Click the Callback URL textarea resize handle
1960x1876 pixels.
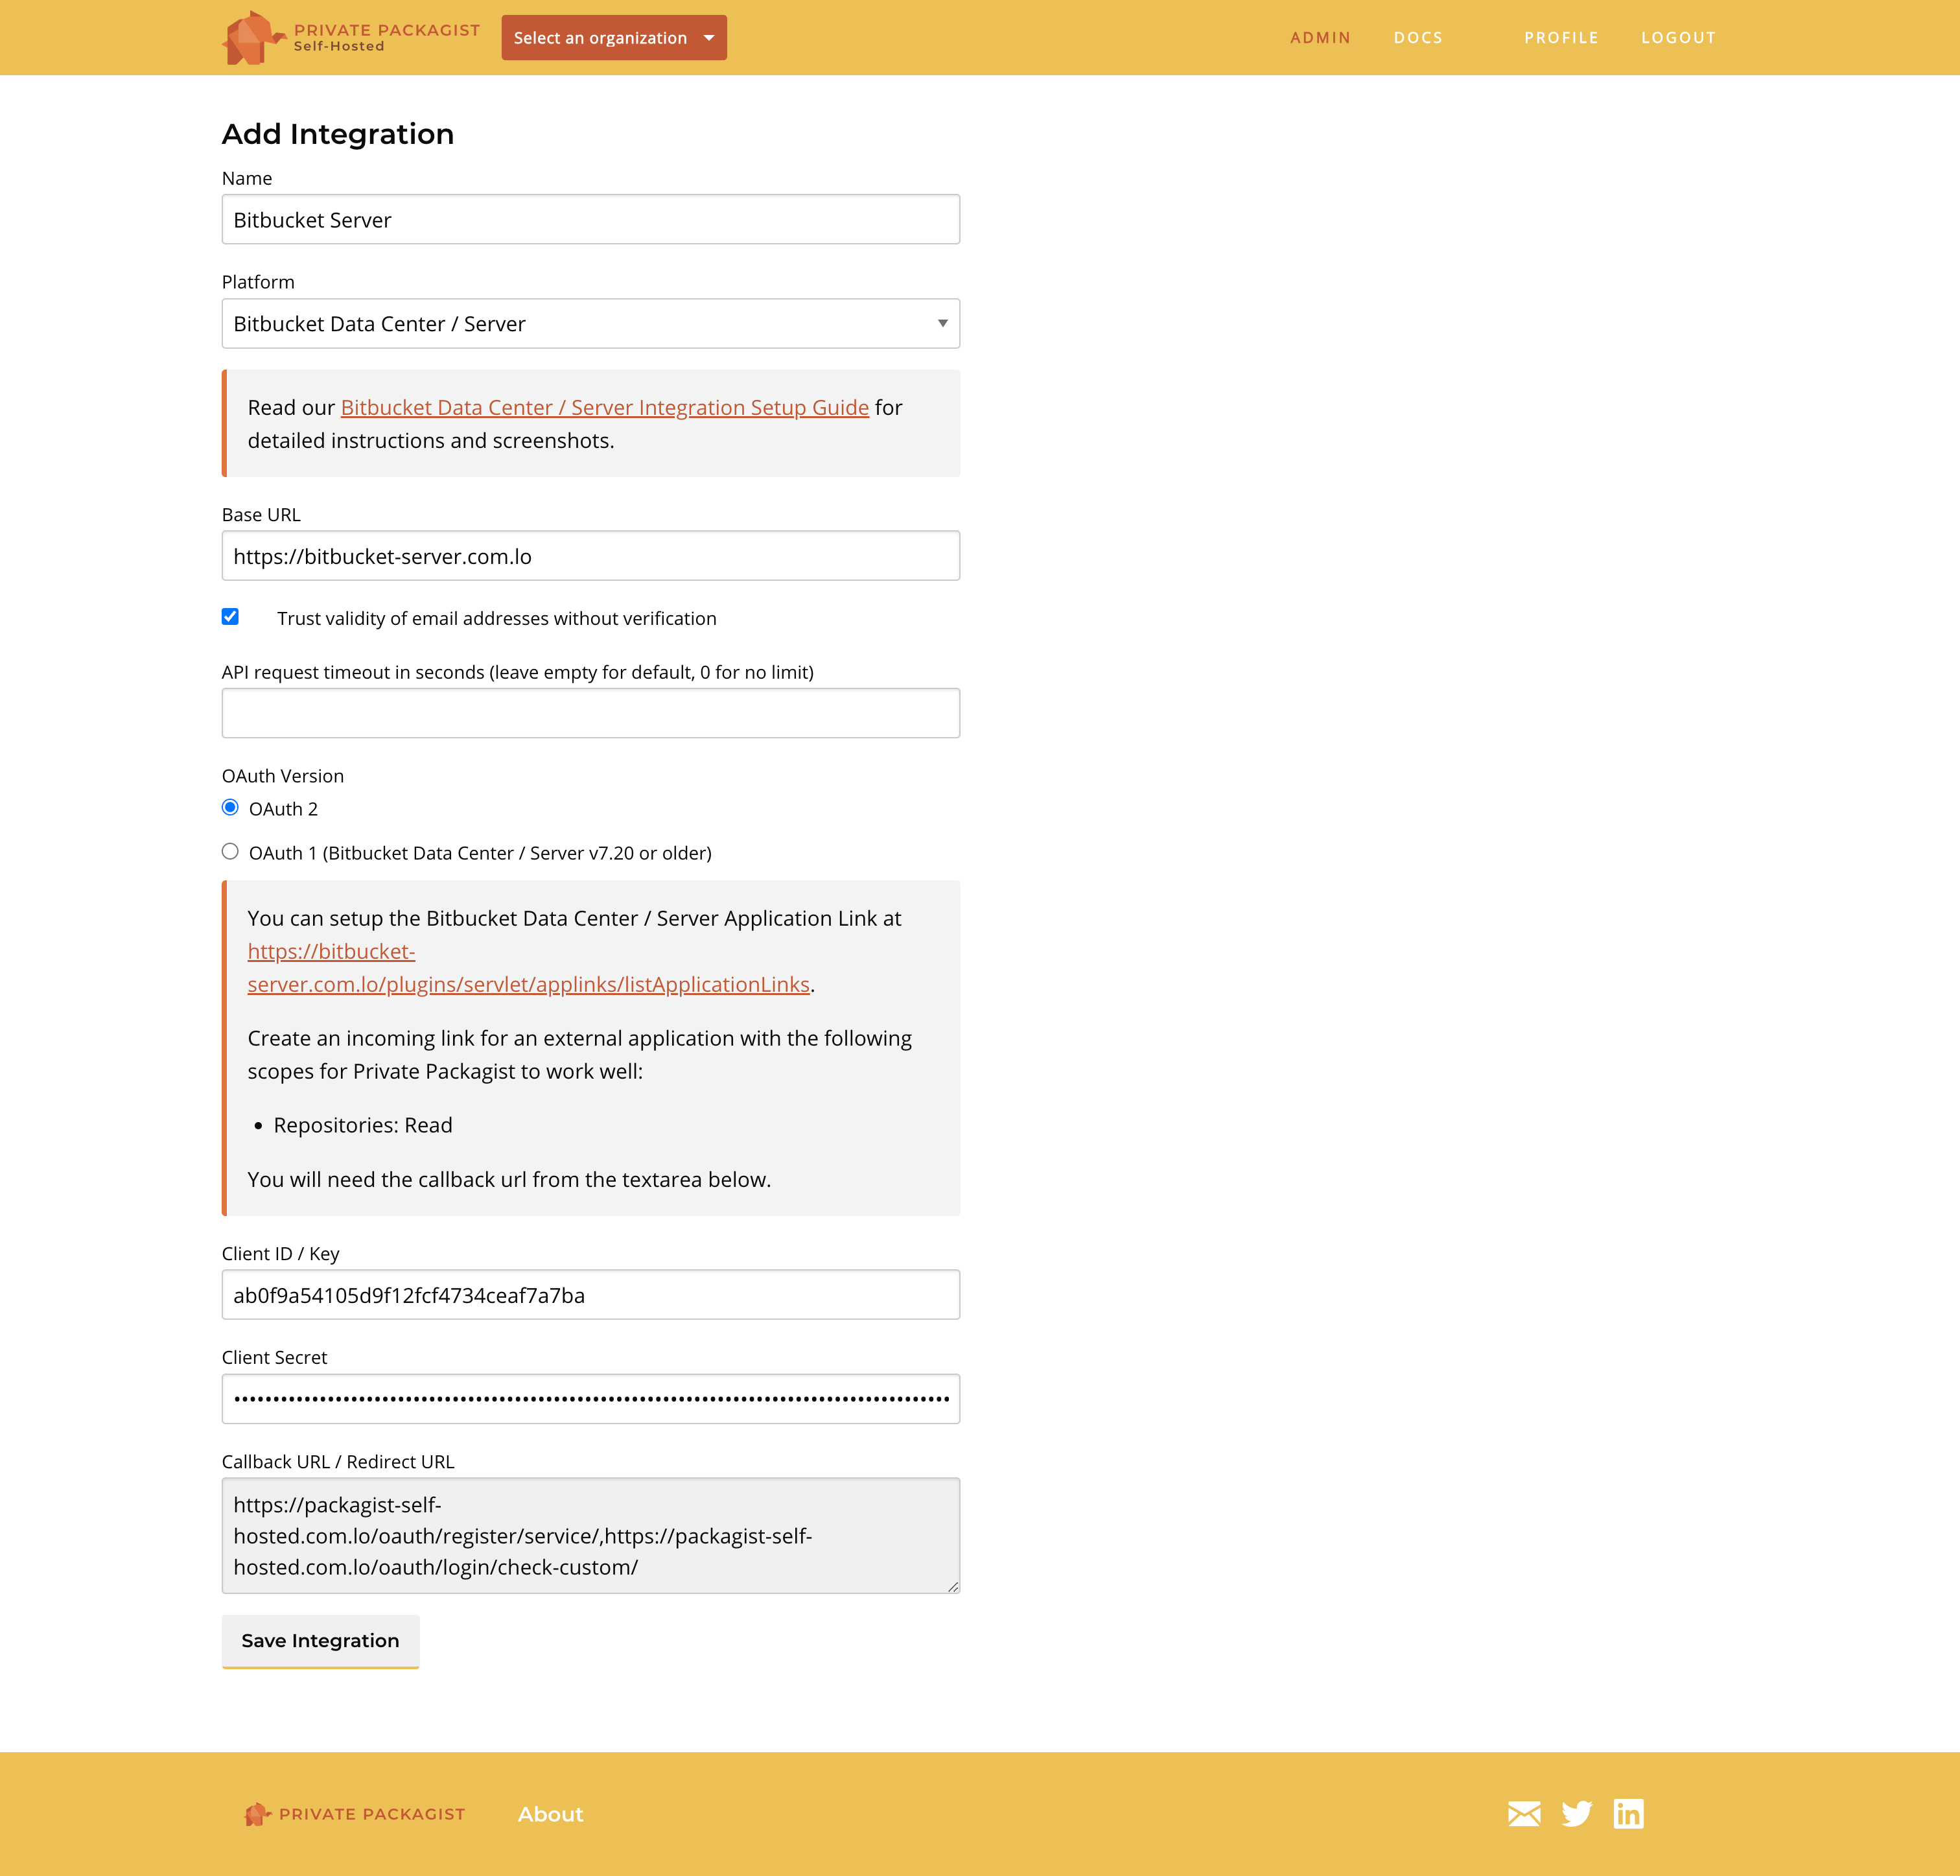pyautogui.click(x=953, y=1587)
